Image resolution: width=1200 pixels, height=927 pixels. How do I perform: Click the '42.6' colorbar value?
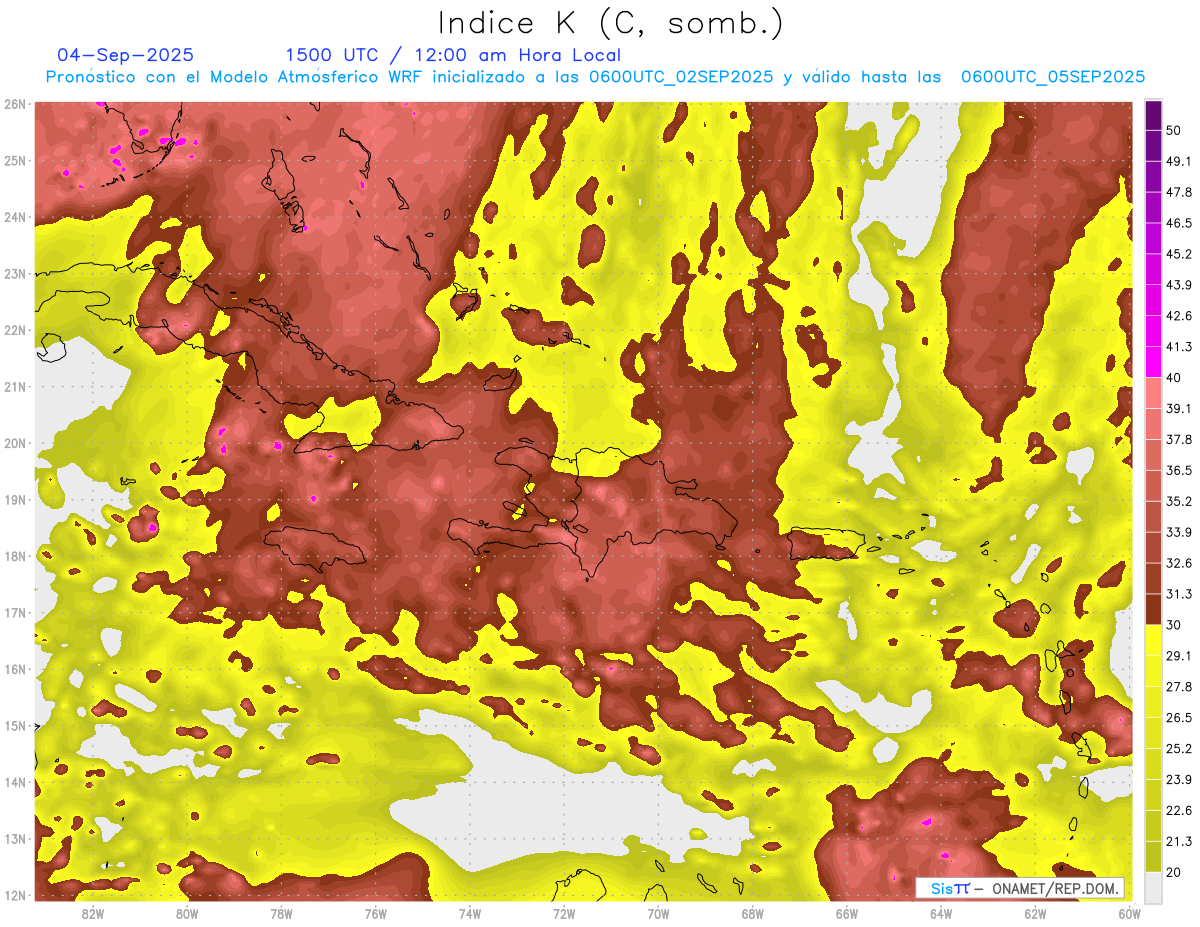coord(1179,316)
